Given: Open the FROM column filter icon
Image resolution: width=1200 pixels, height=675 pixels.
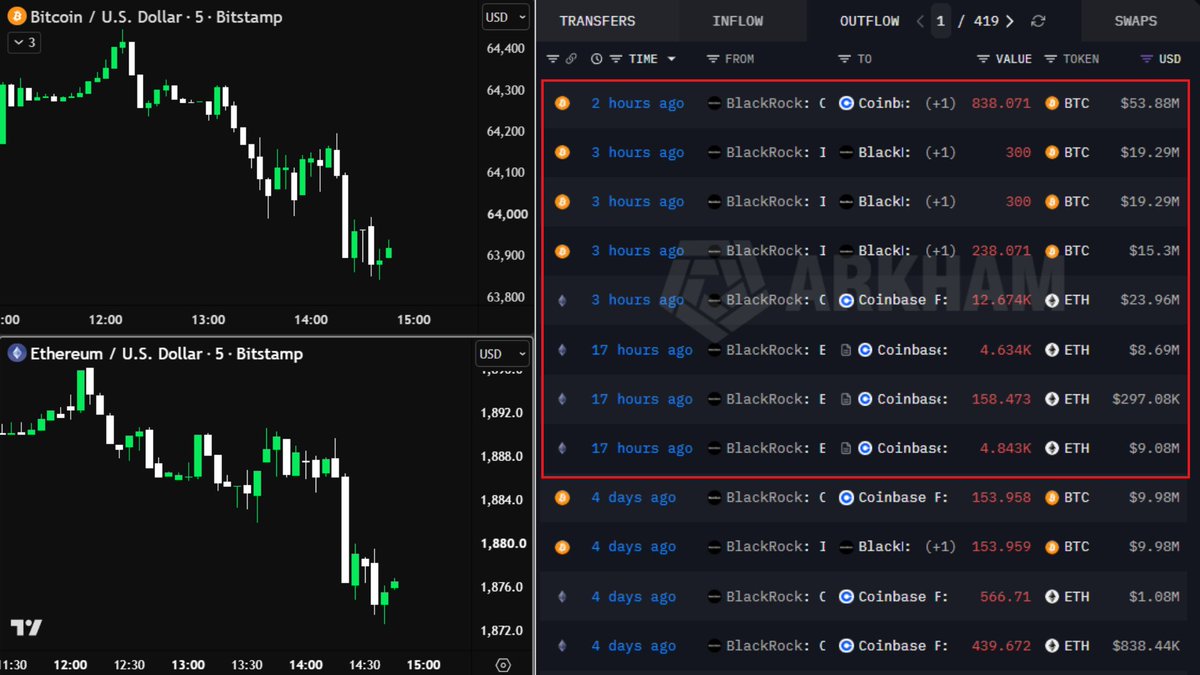Looking at the screenshot, I should pos(713,59).
